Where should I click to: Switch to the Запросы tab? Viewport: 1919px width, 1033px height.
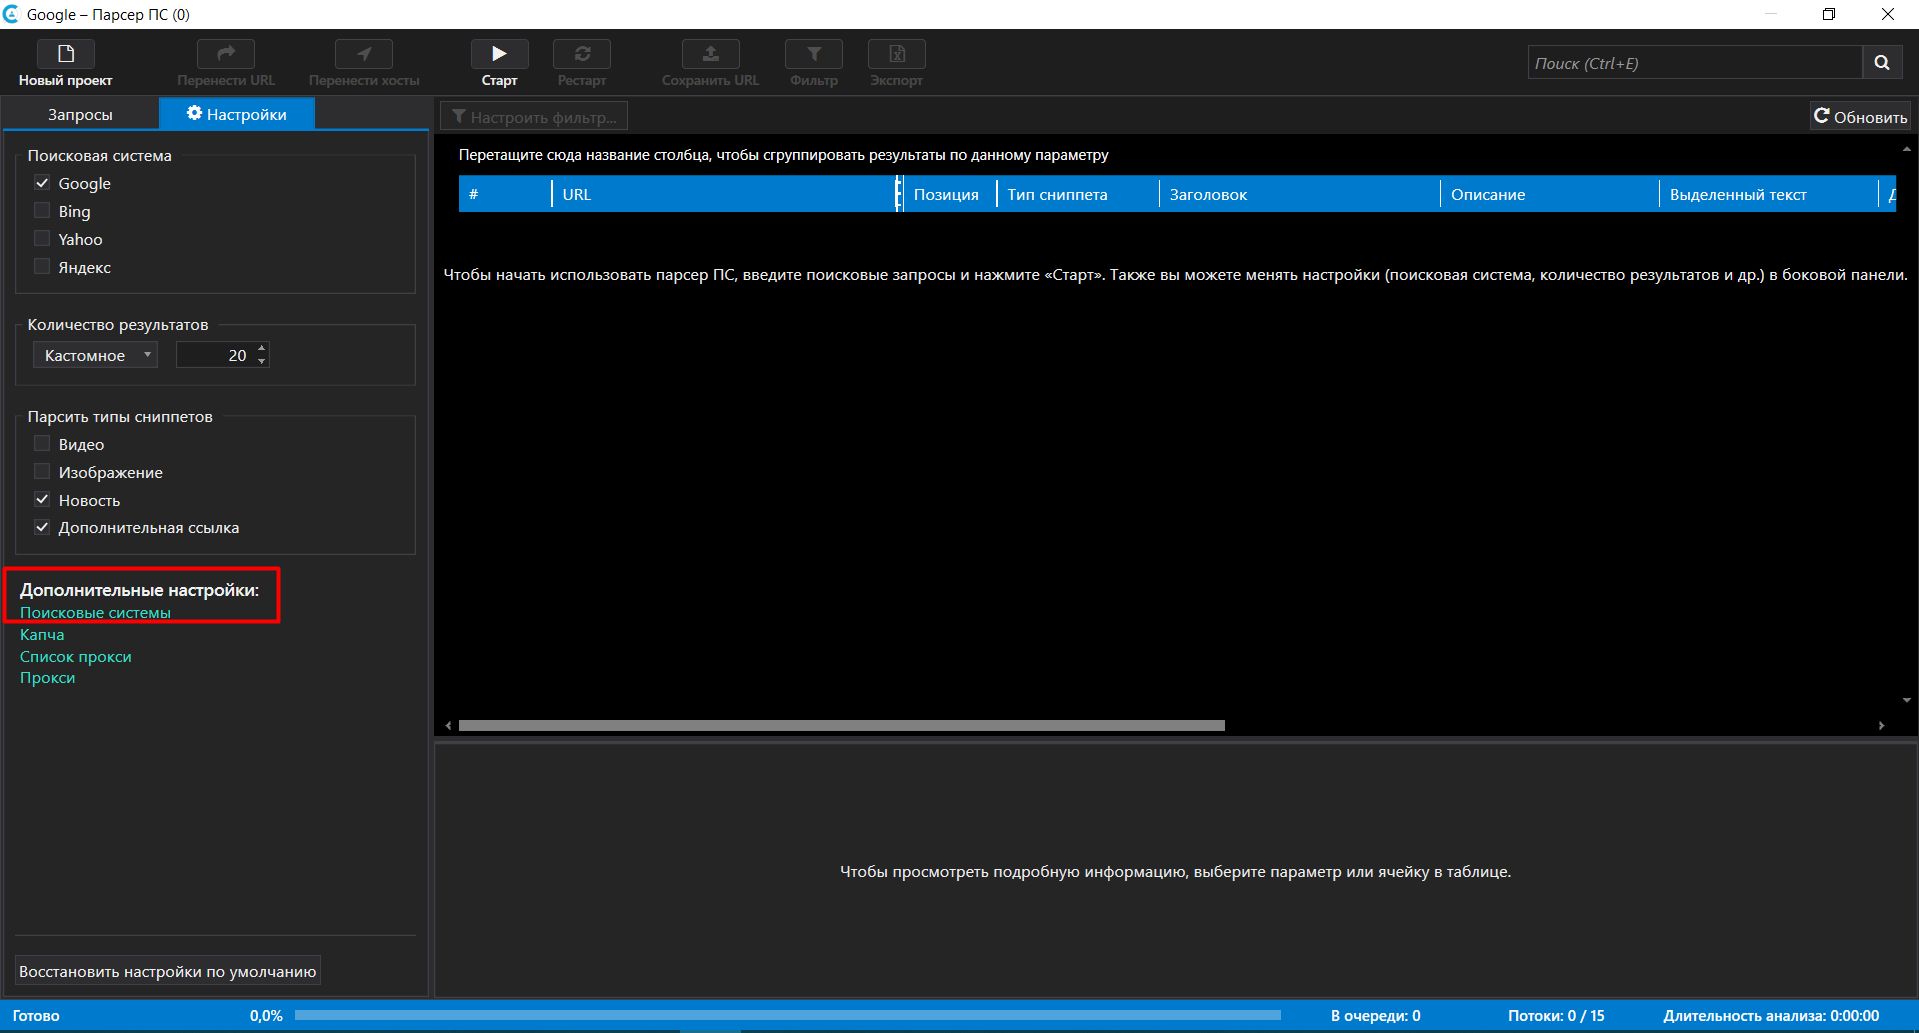click(80, 114)
